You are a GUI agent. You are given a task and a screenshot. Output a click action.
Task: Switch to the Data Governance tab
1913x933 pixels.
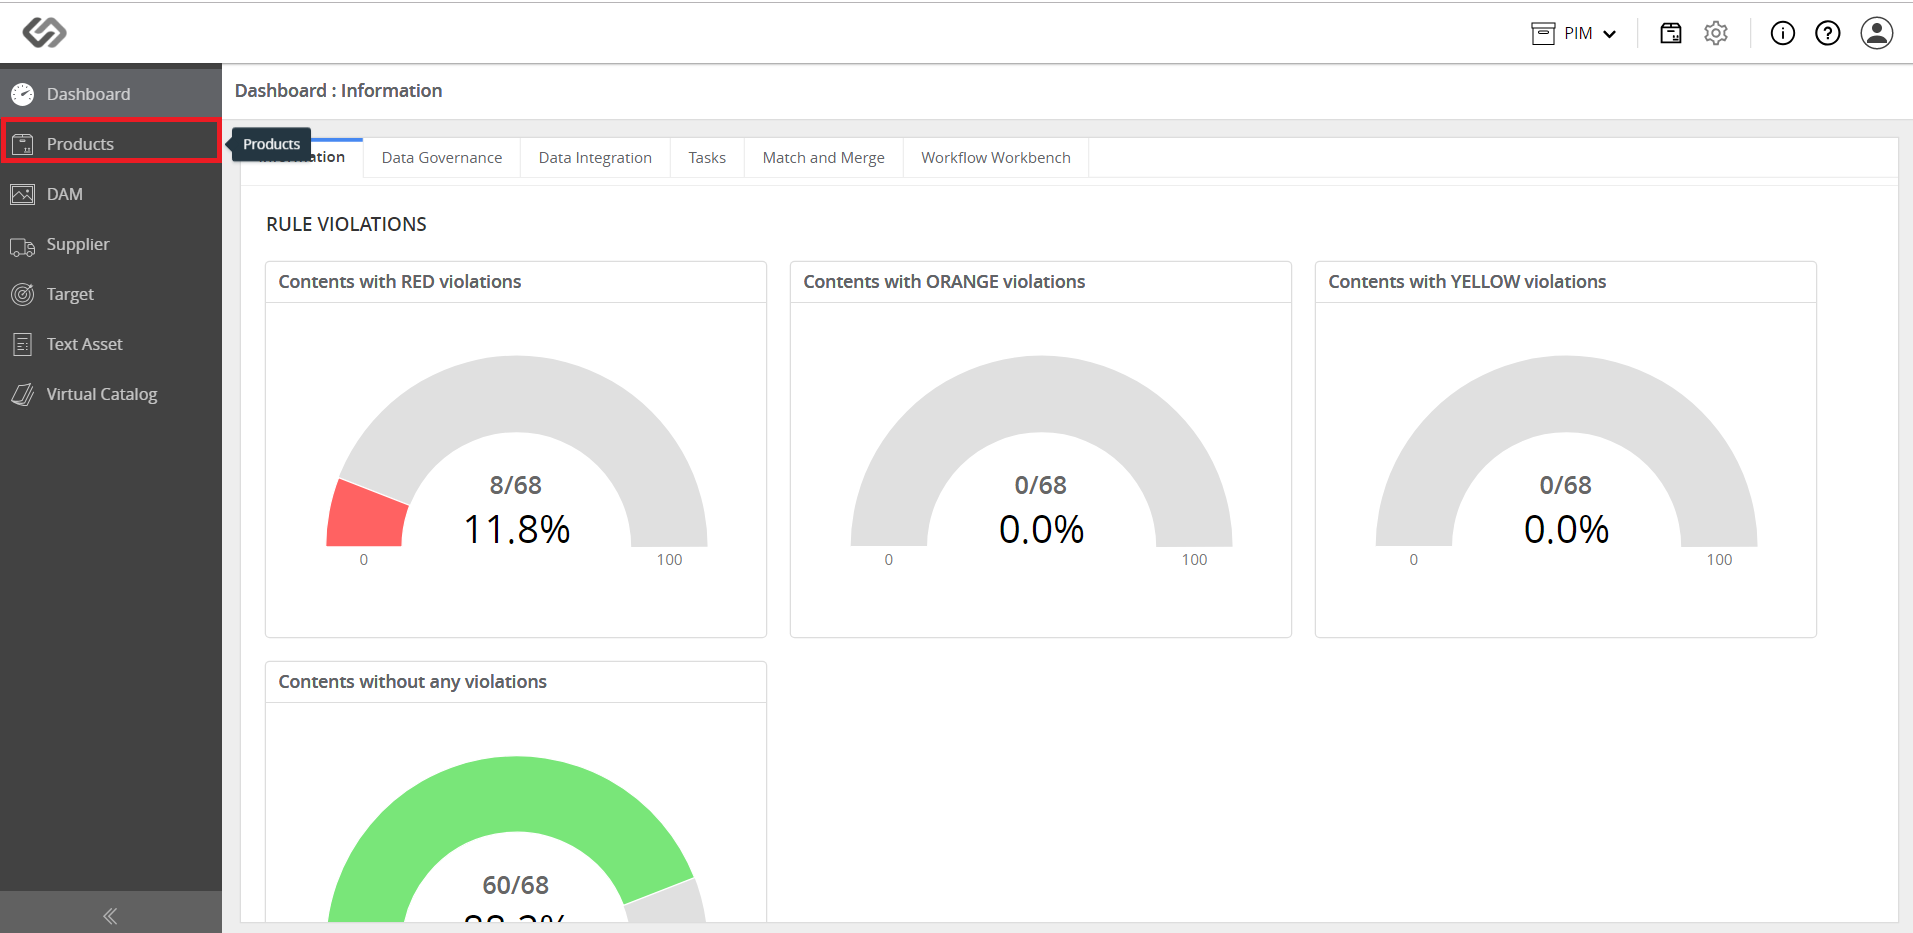pyautogui.click(x=442, y=158)
